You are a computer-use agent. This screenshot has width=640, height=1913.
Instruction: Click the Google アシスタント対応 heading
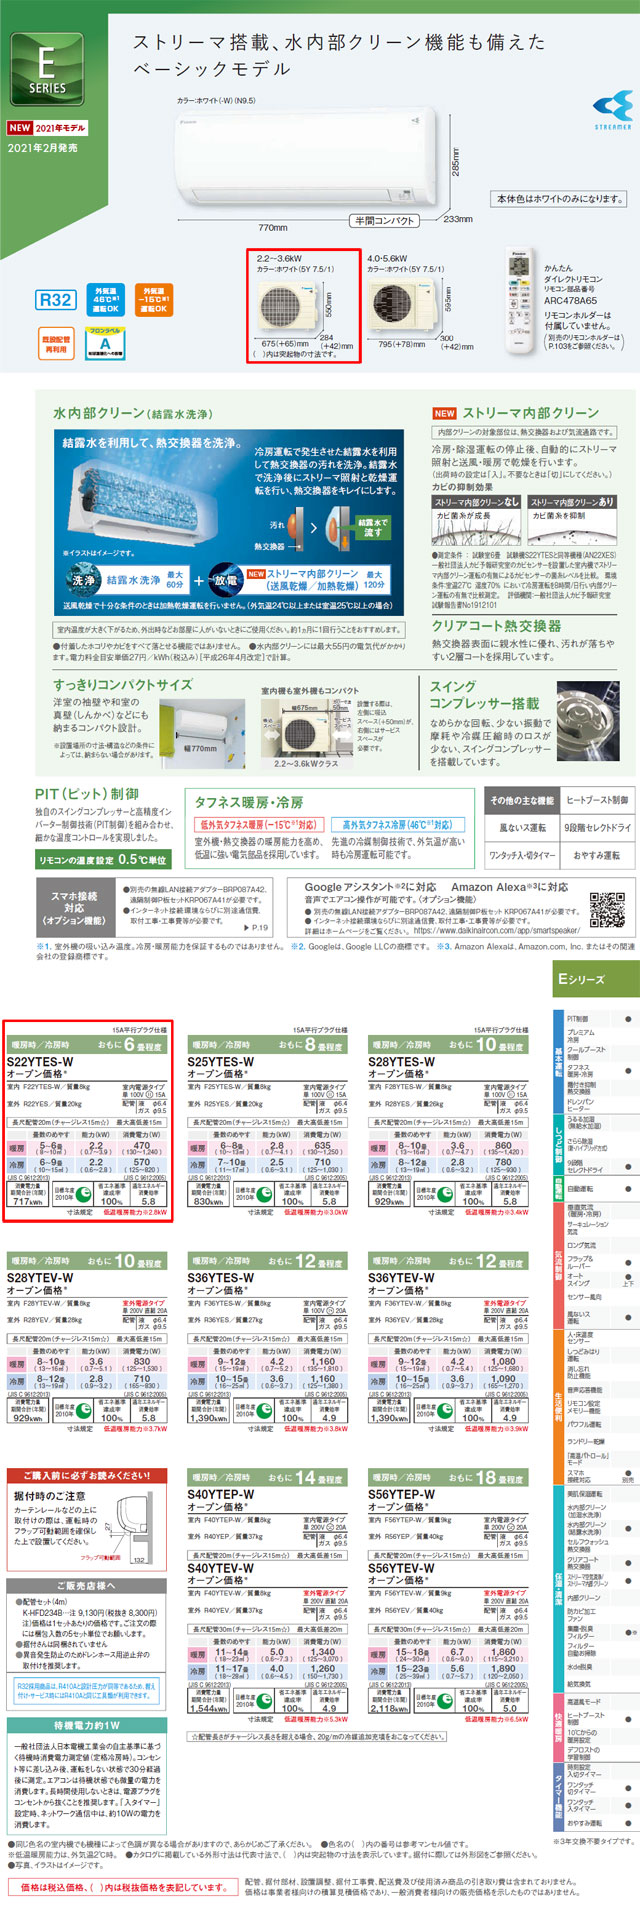click(370, 887)
